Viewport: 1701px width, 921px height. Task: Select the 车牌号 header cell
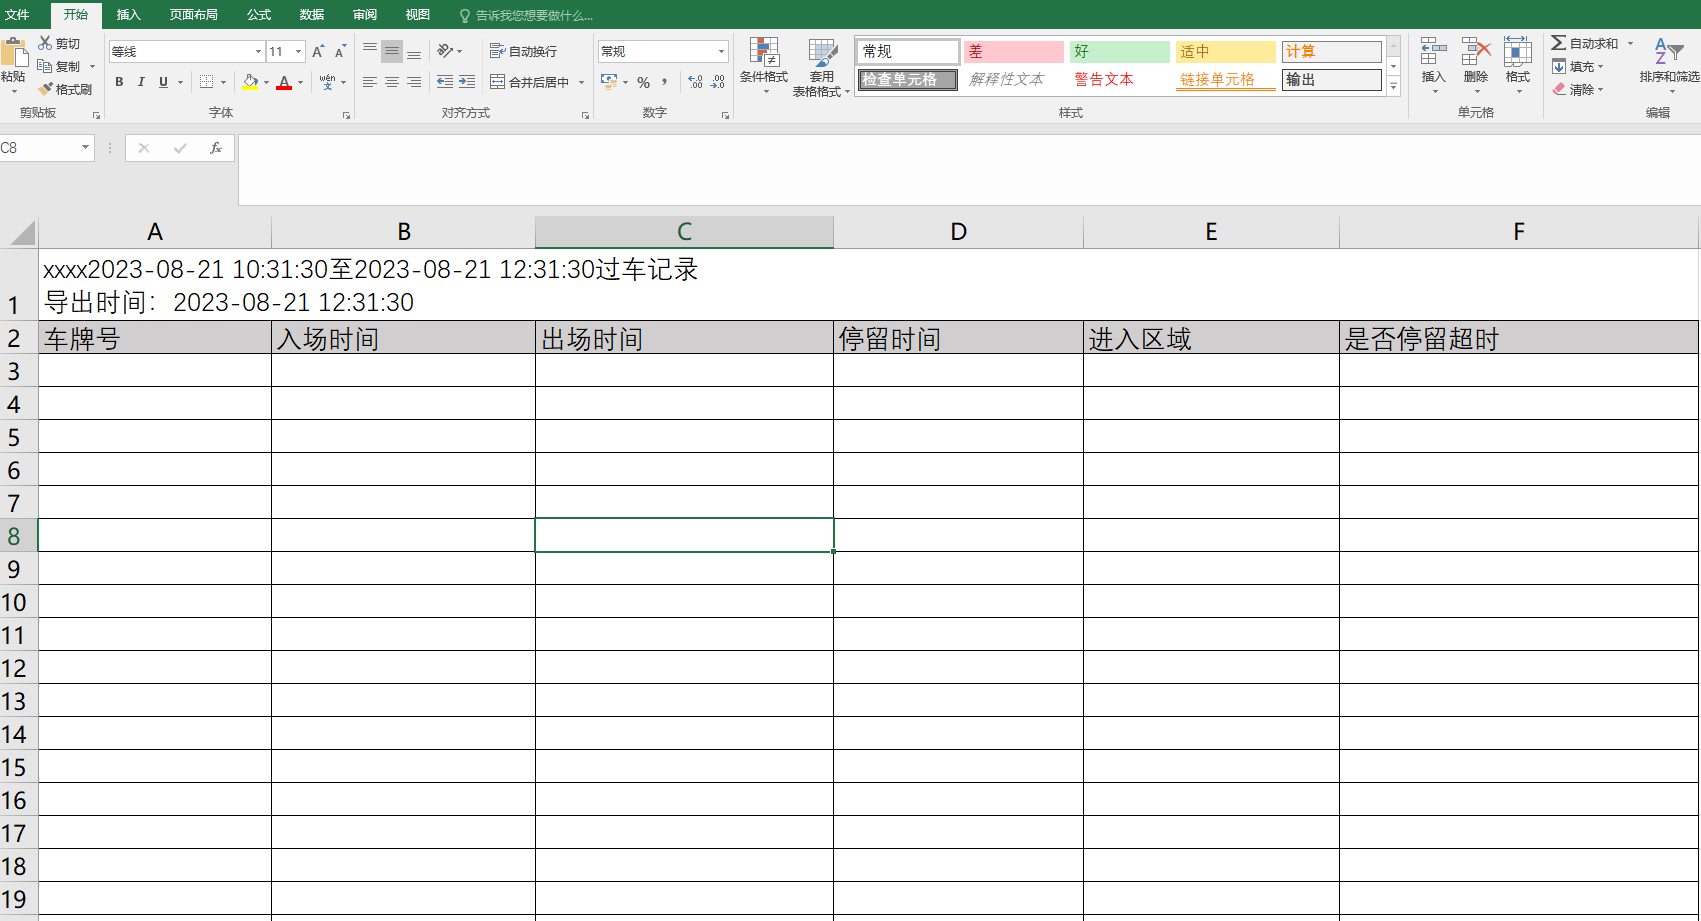point(155,338)
